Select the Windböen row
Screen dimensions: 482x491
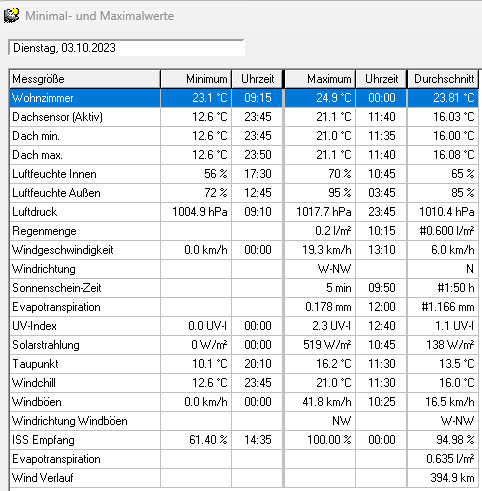(244, 402)
